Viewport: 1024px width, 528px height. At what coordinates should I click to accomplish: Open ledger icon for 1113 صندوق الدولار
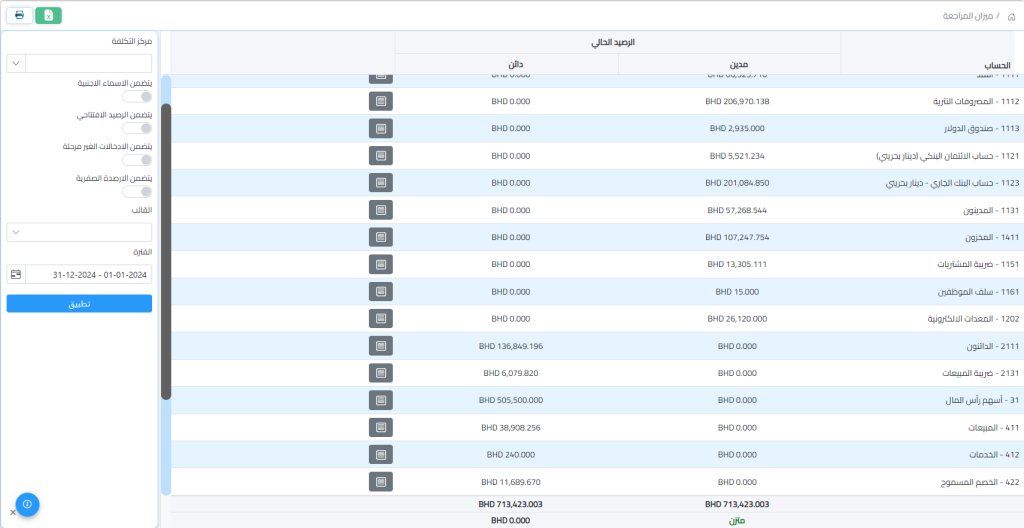(x=380, y=128)
